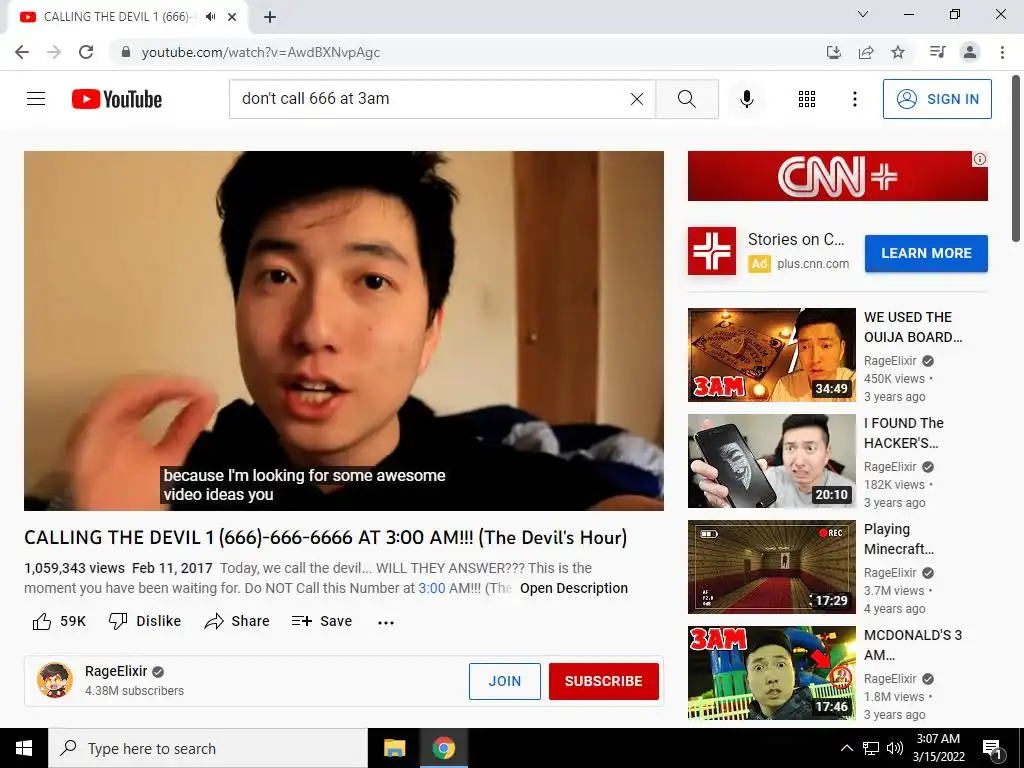Click the SIGN IN button

tap(937, 99)
